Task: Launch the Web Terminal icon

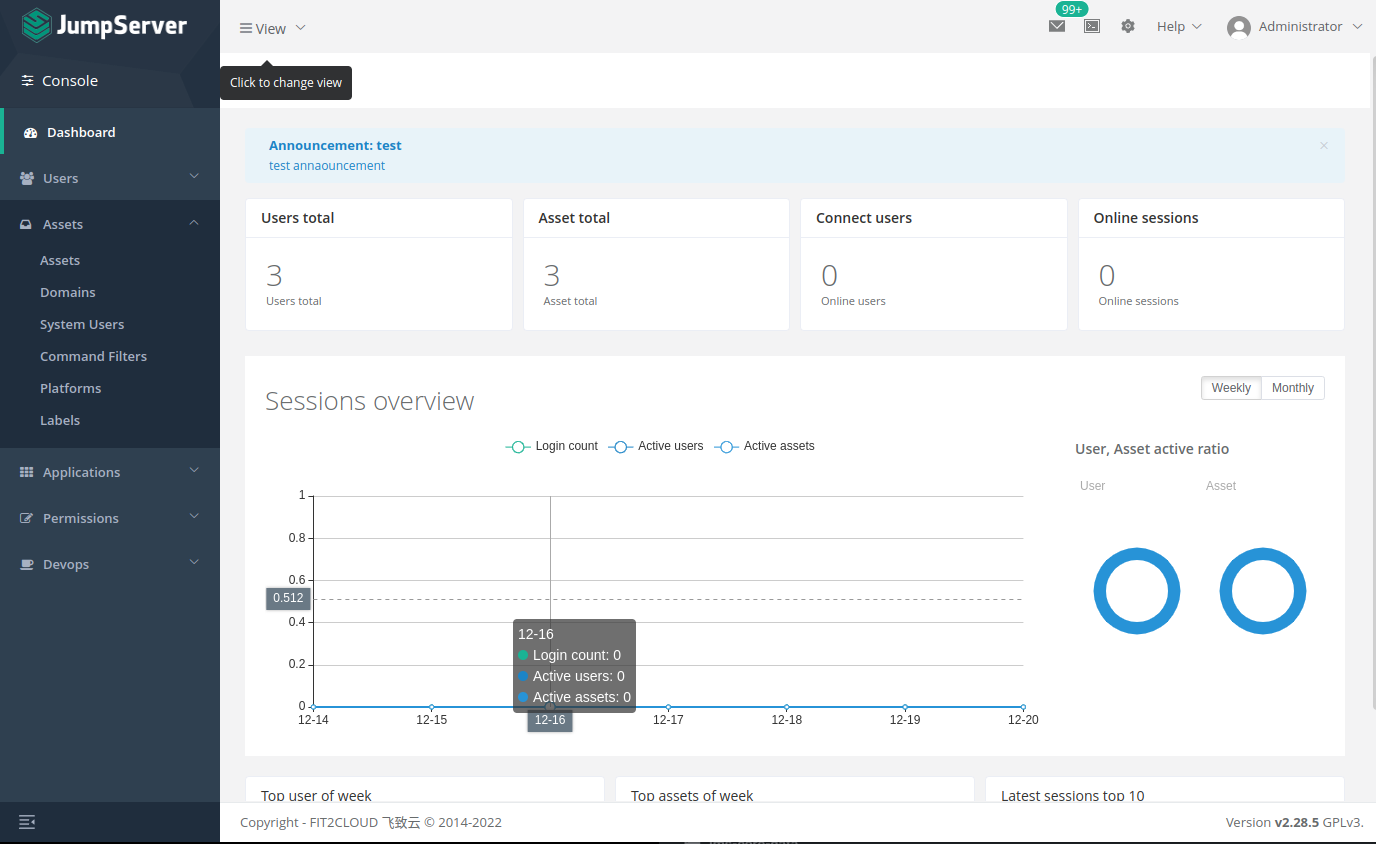Action: pyautogui.click(x=1092, y=26)
